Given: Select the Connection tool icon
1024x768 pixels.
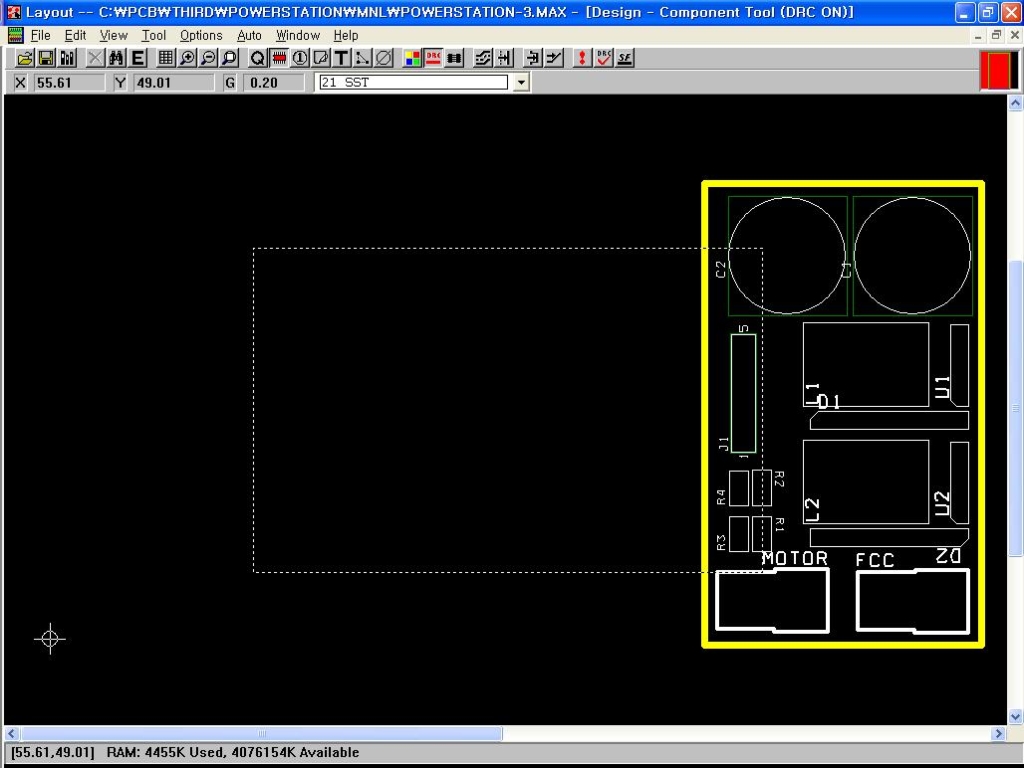Looking at the screenshot, I should 362,58.
